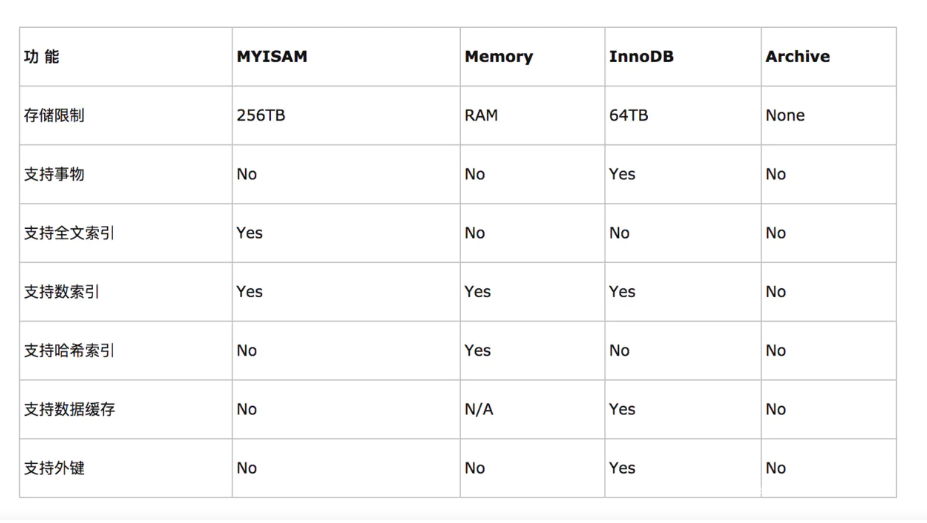
Task: Click the MYISAM column header
Action: pos(272,57)
